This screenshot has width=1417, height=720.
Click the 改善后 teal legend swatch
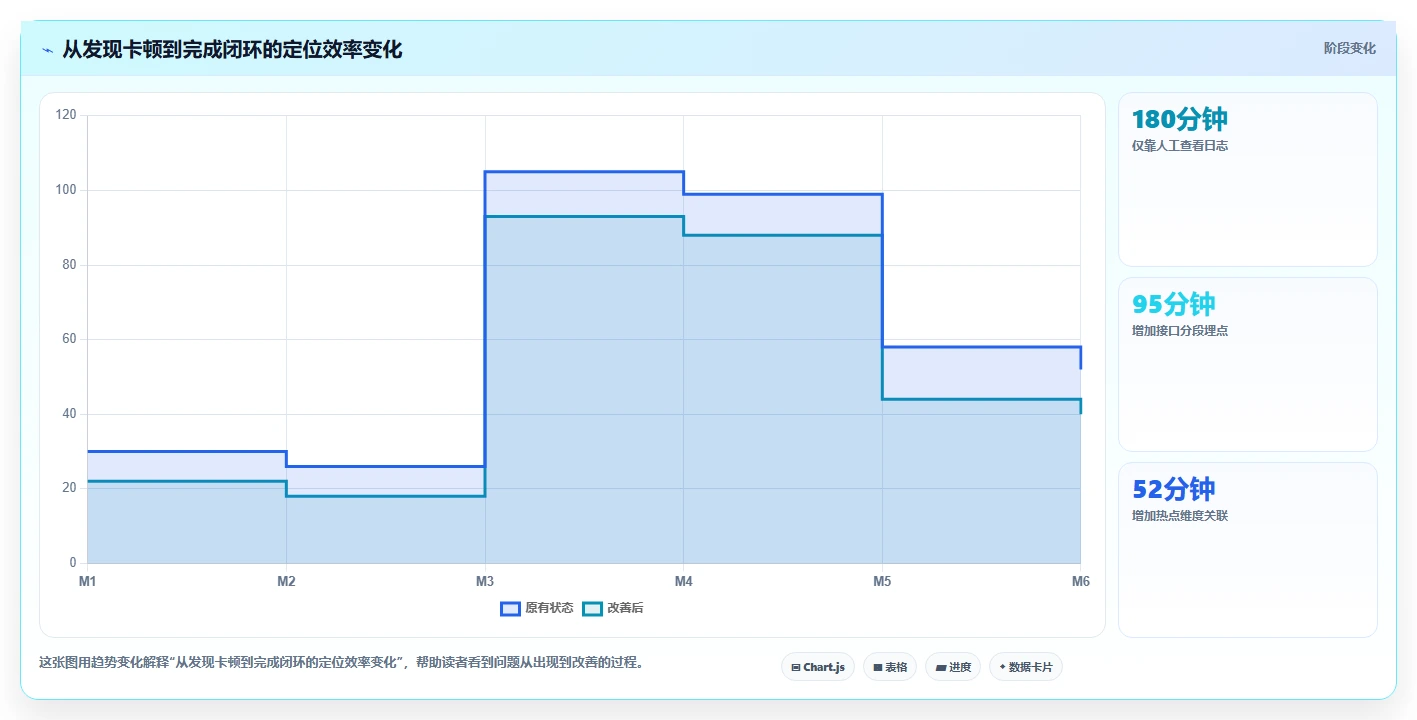click(x=592, y=608)
